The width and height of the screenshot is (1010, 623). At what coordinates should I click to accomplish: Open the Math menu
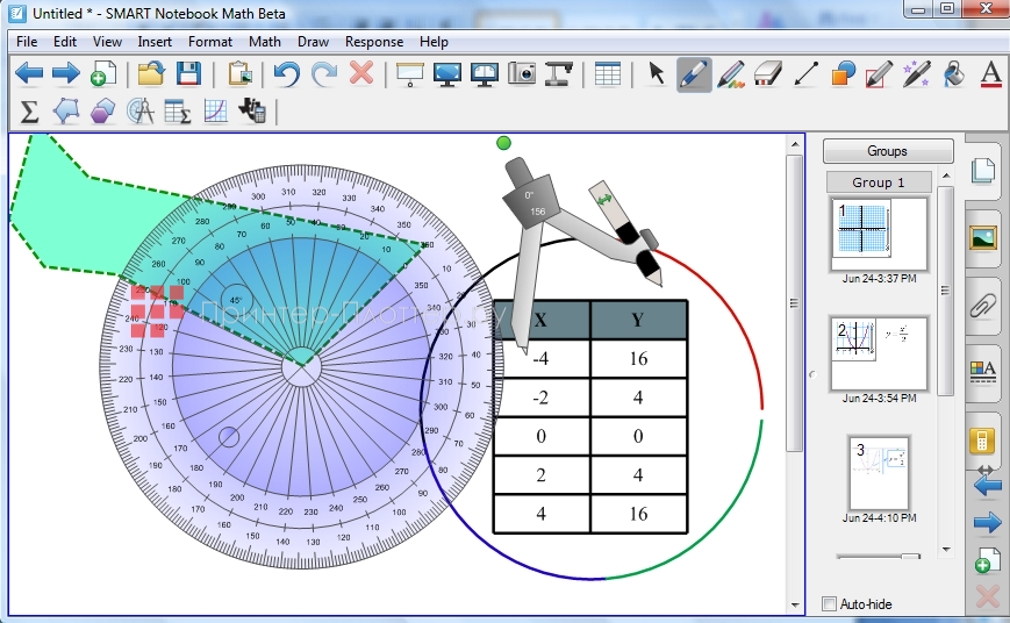point(264,41)
